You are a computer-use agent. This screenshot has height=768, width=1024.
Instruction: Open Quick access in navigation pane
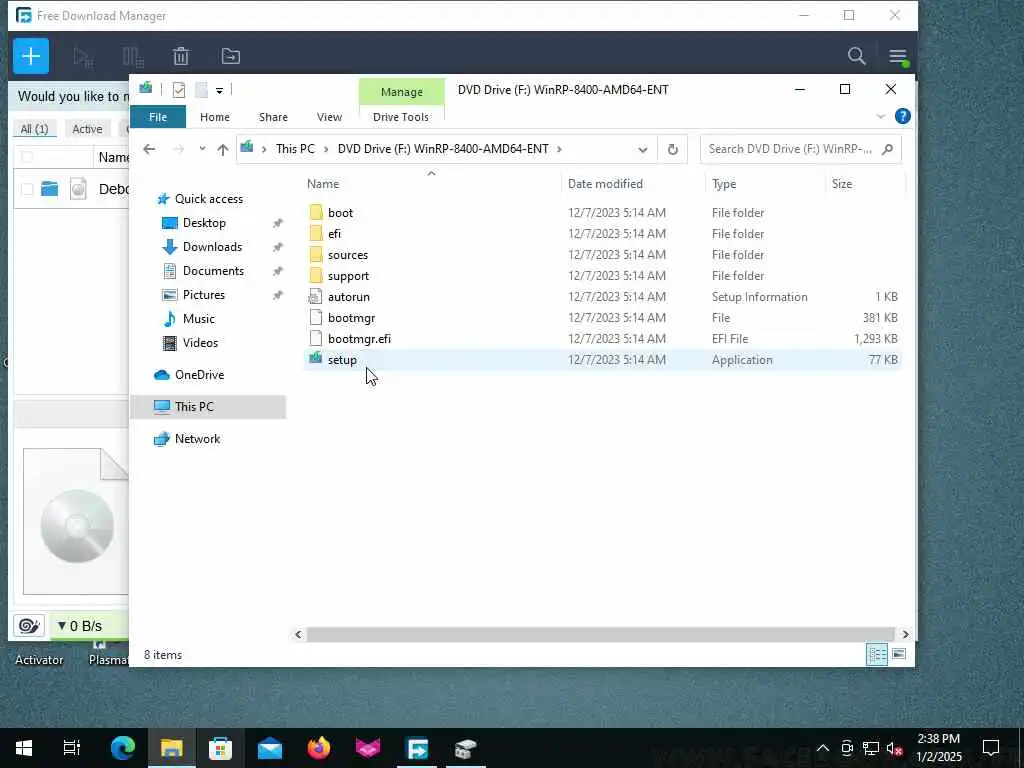click(208, 199)
